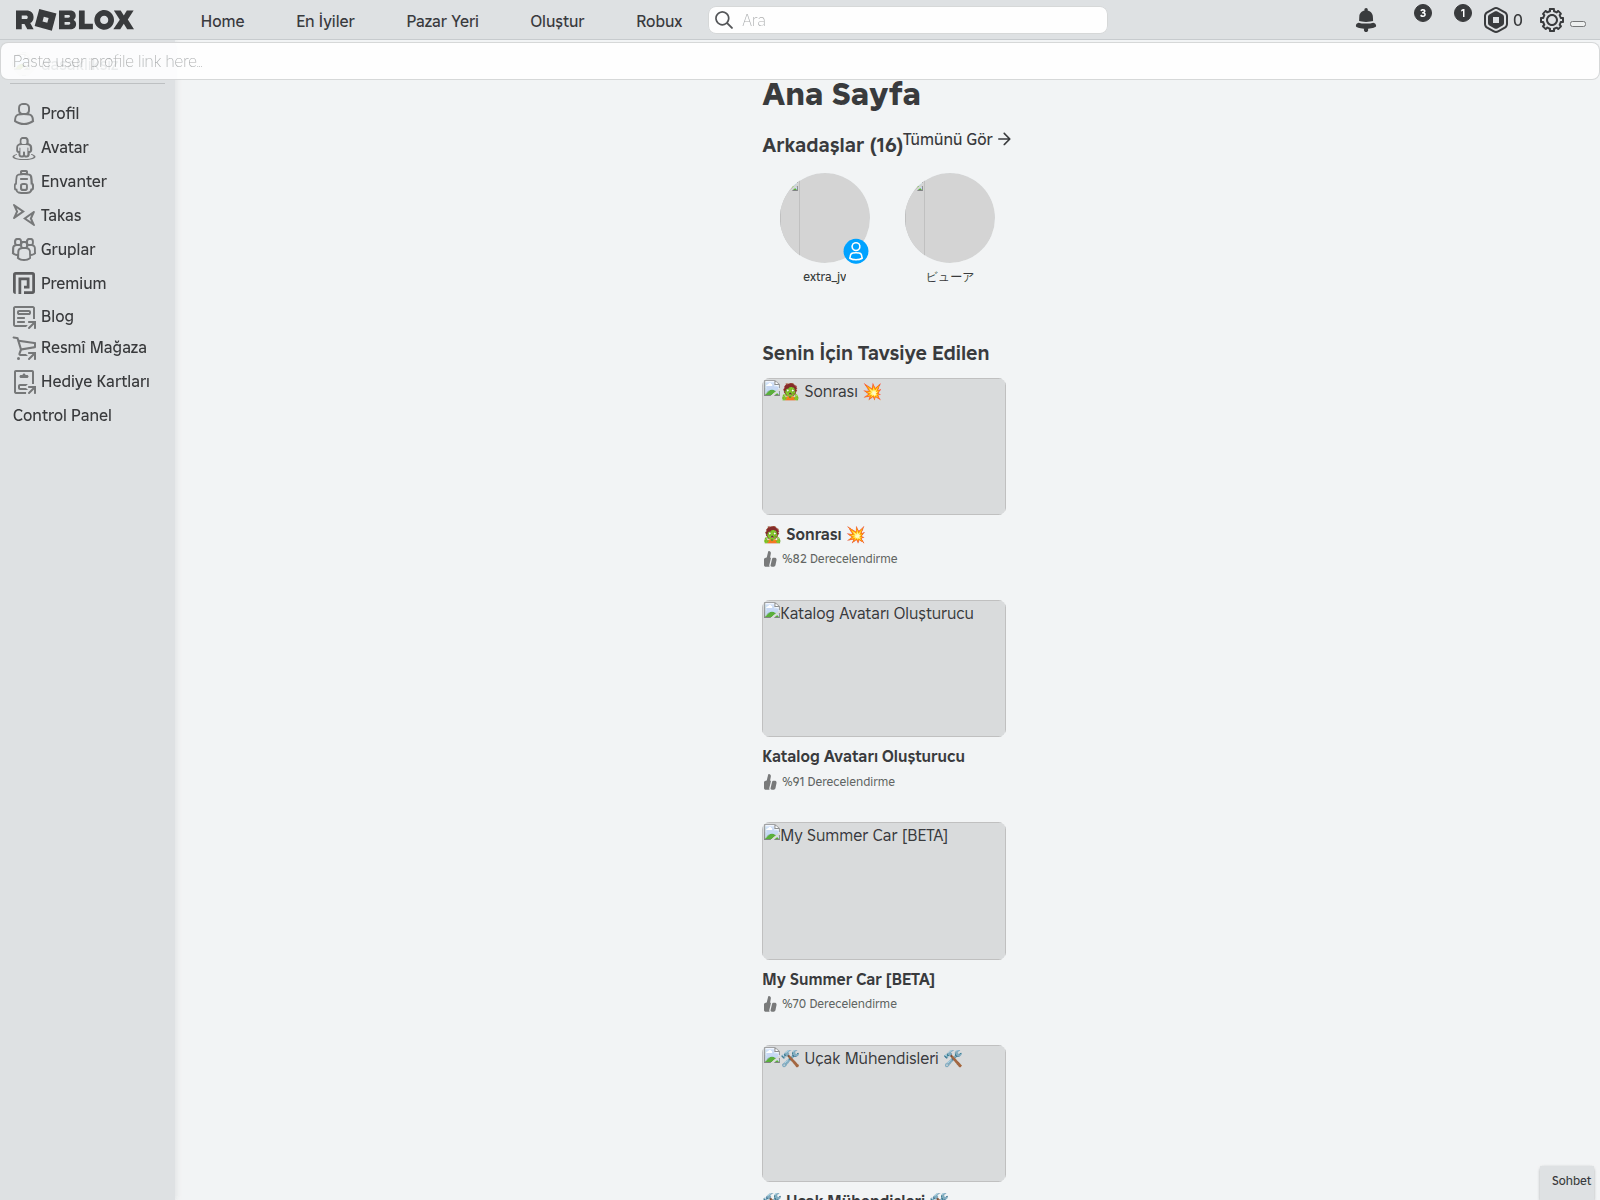Open the Oluştur menu item
1600x1200 pixels.
click(557, 21)
